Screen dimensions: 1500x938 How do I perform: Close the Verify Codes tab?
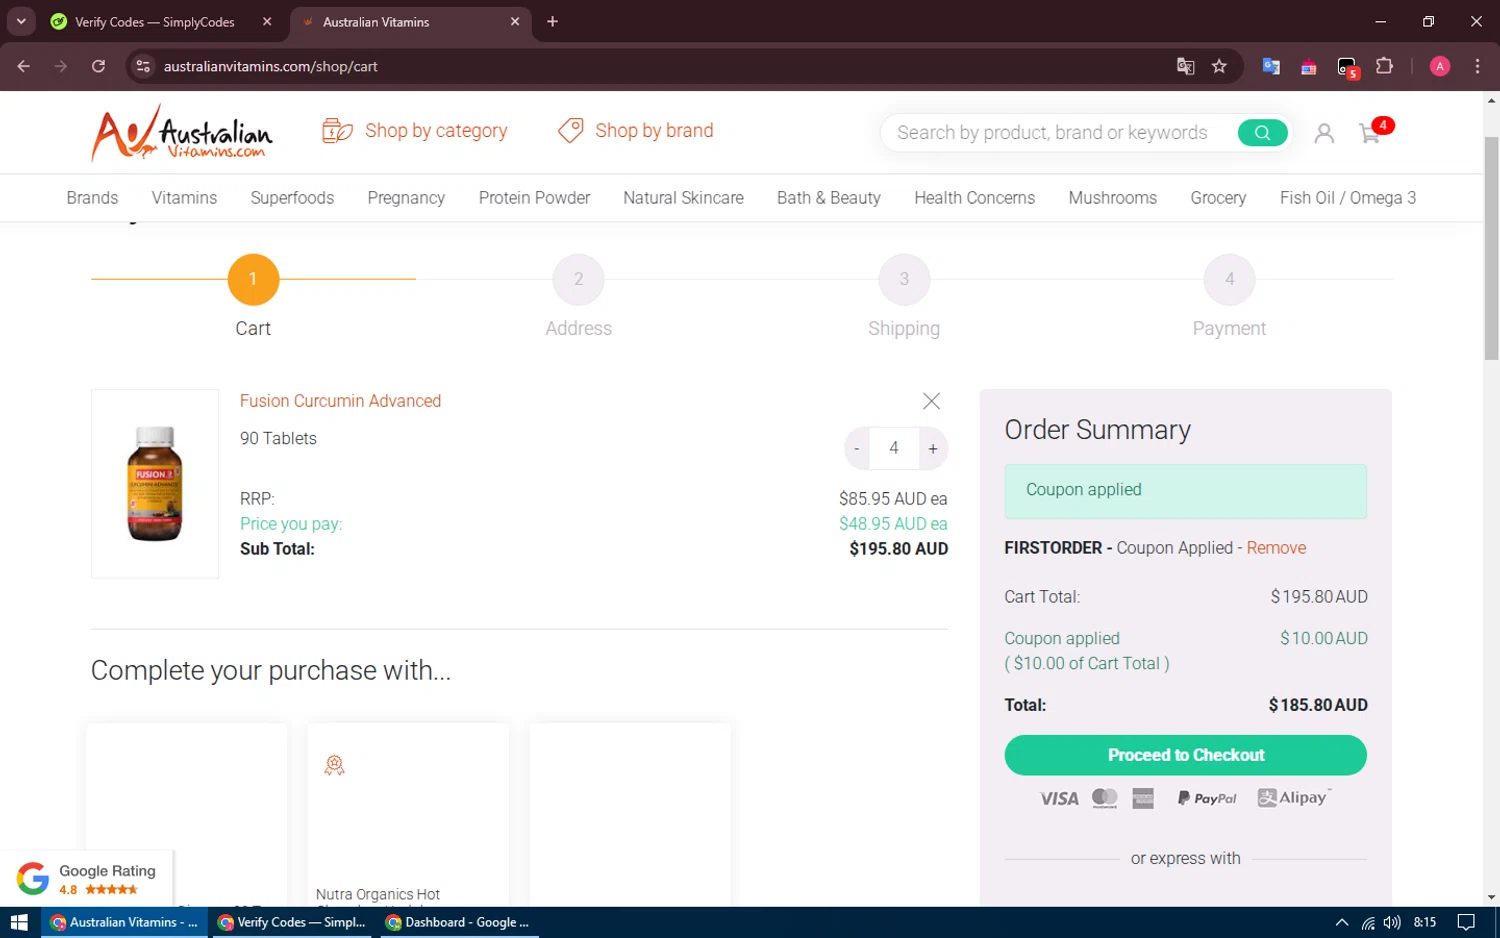point(267,22)
